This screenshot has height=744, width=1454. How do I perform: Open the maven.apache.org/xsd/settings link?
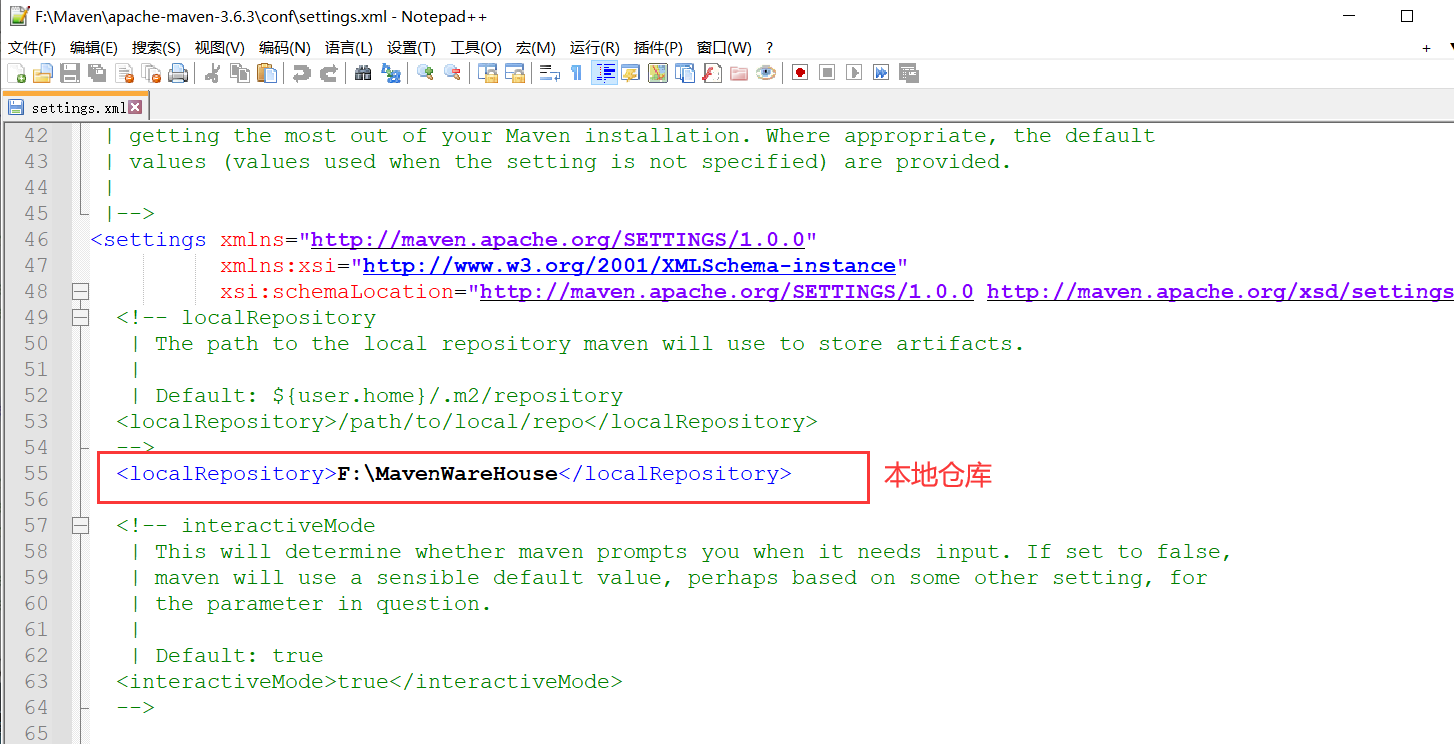(x=1220, y=291)
